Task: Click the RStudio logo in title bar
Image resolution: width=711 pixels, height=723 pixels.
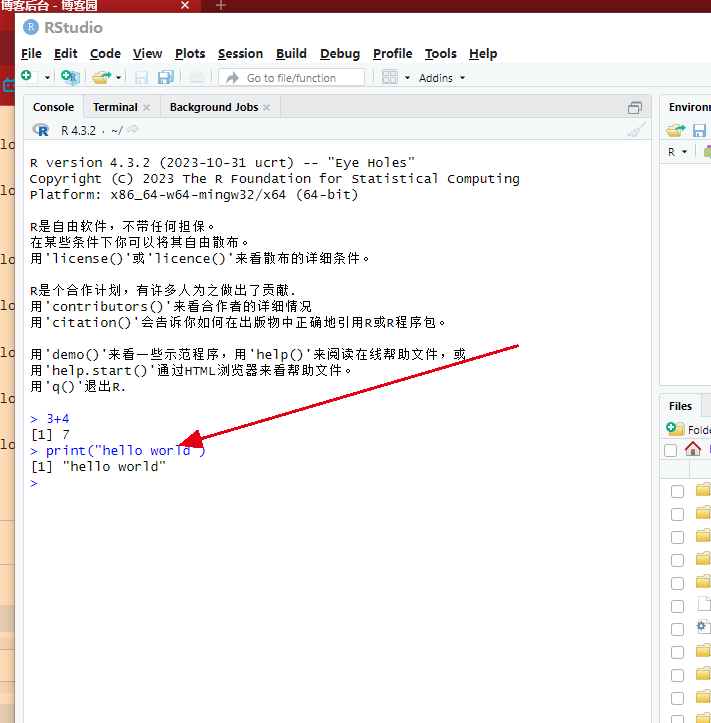Action: pos(30,27)
